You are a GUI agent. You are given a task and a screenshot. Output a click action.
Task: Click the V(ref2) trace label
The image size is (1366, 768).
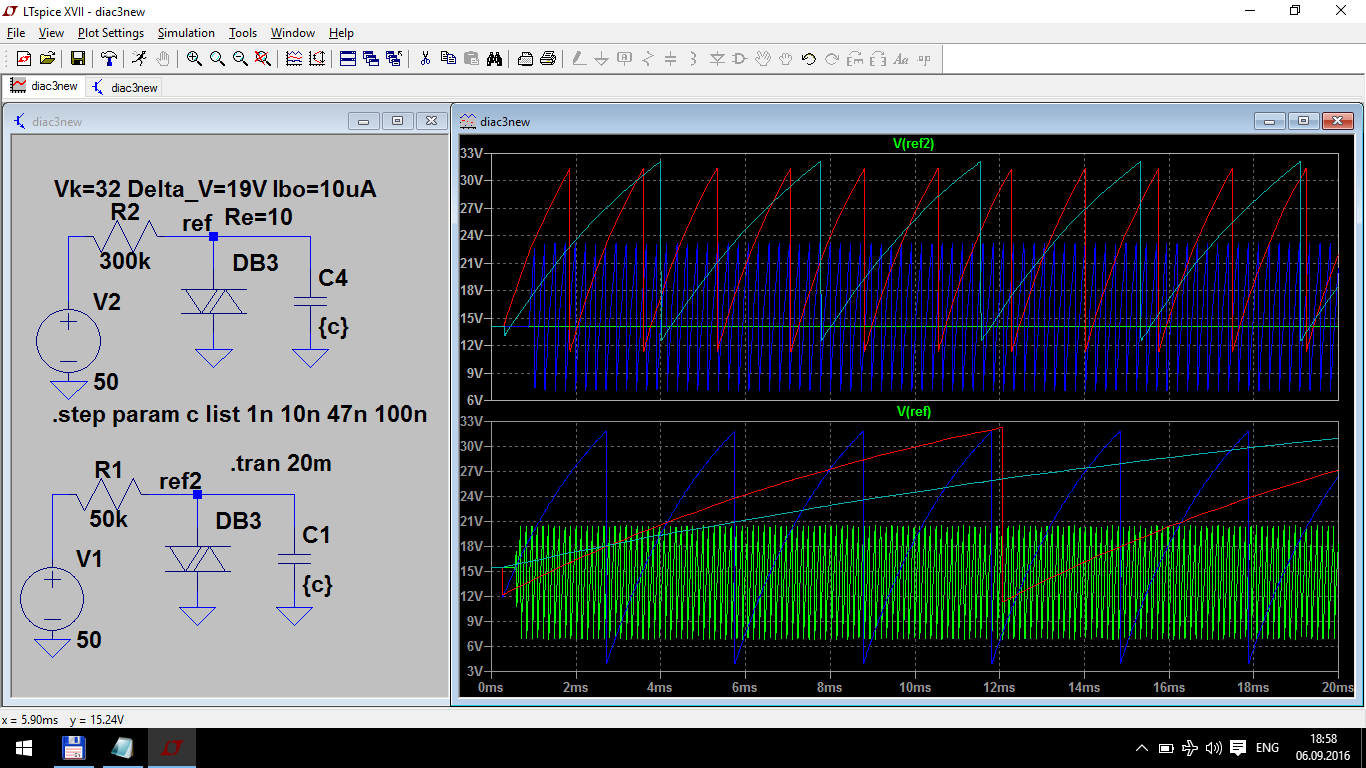[913, 144]
